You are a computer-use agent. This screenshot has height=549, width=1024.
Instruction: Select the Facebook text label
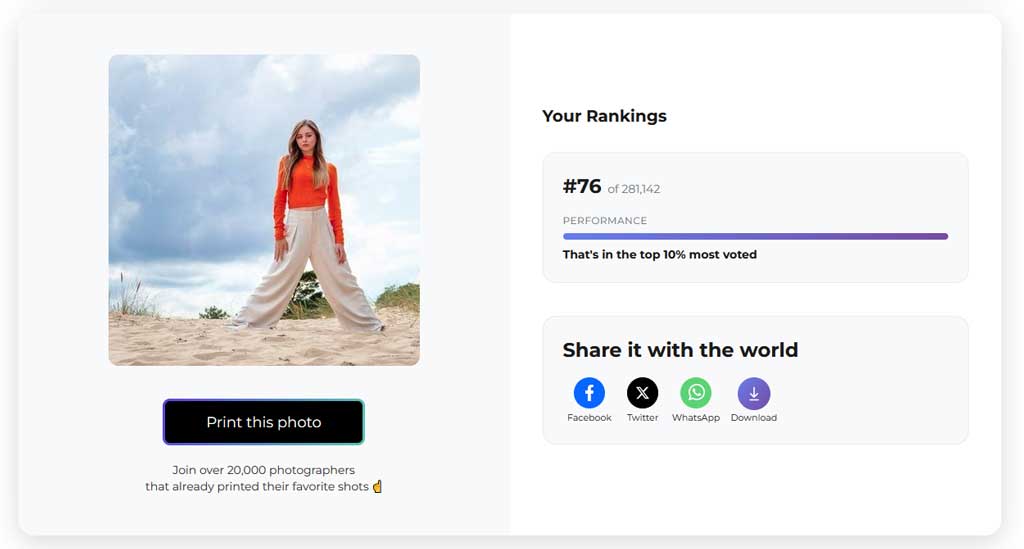(589, 418)
